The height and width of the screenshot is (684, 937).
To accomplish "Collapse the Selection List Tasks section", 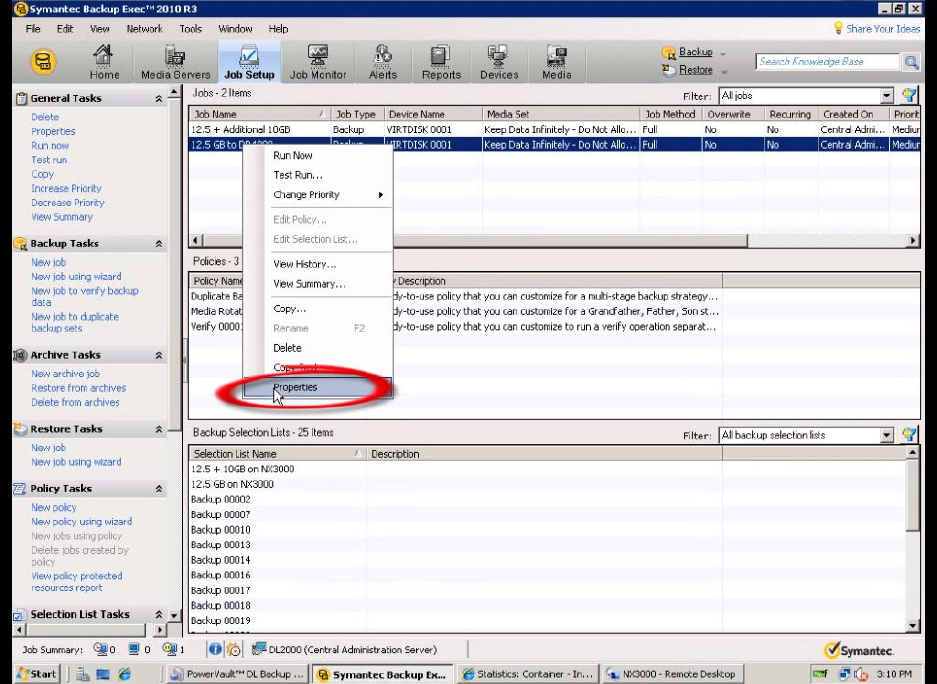I will tap(159, 615).
